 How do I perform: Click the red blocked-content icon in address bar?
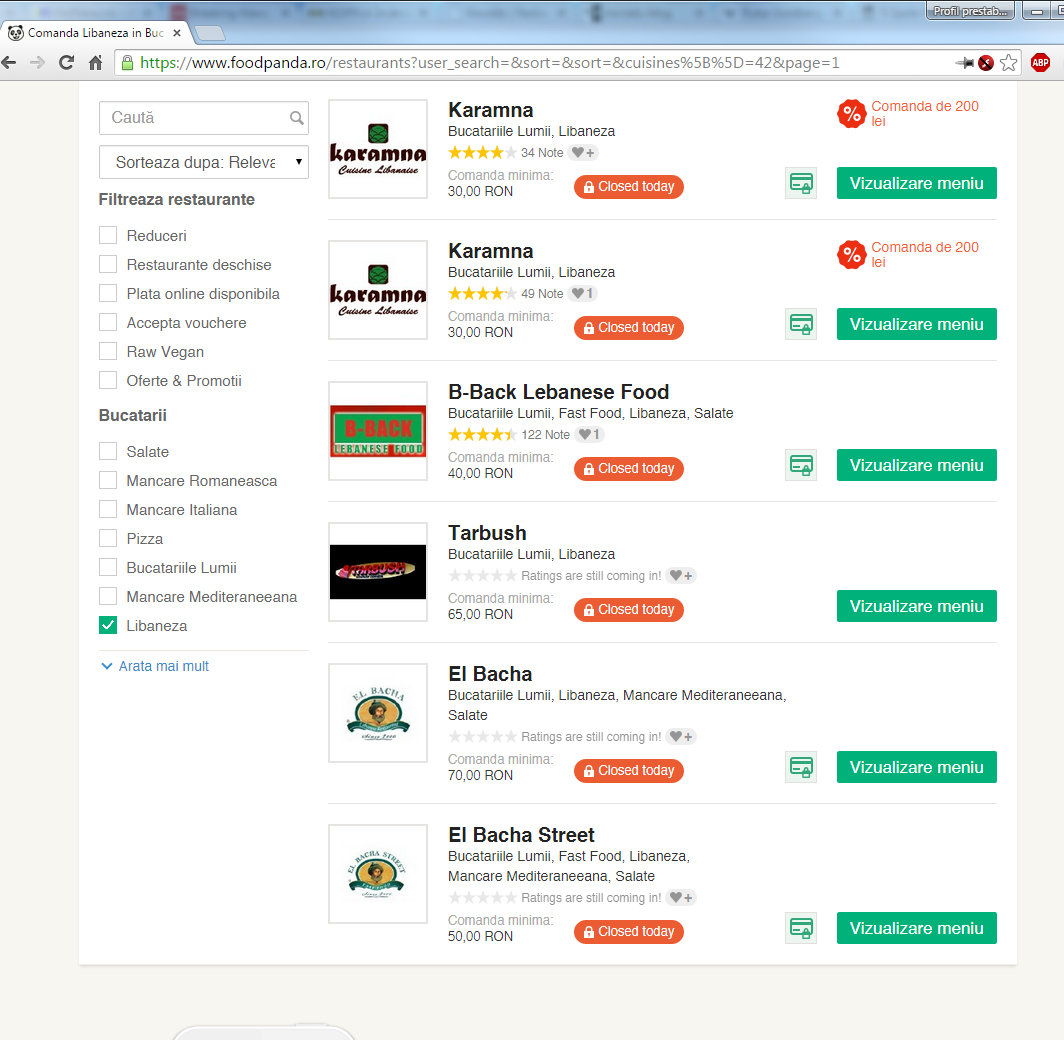(986, 63)
